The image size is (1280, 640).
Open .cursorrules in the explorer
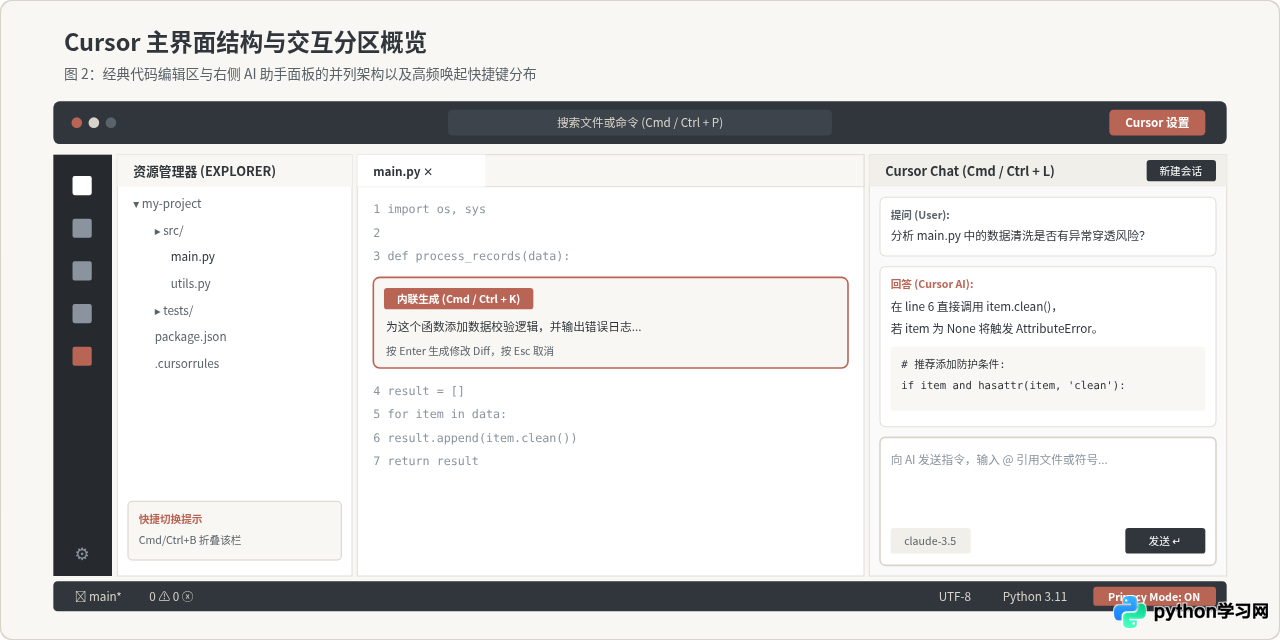pyautogui.click(x=187, y=364)
